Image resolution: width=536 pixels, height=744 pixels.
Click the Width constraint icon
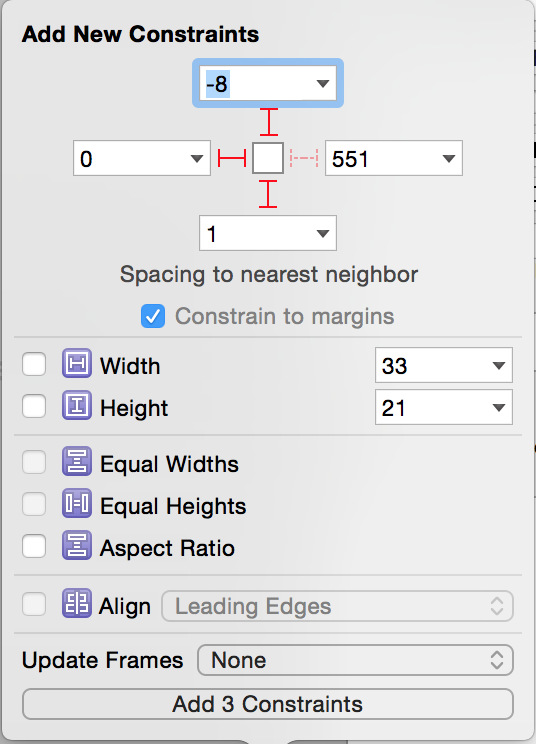click(77, 364)
